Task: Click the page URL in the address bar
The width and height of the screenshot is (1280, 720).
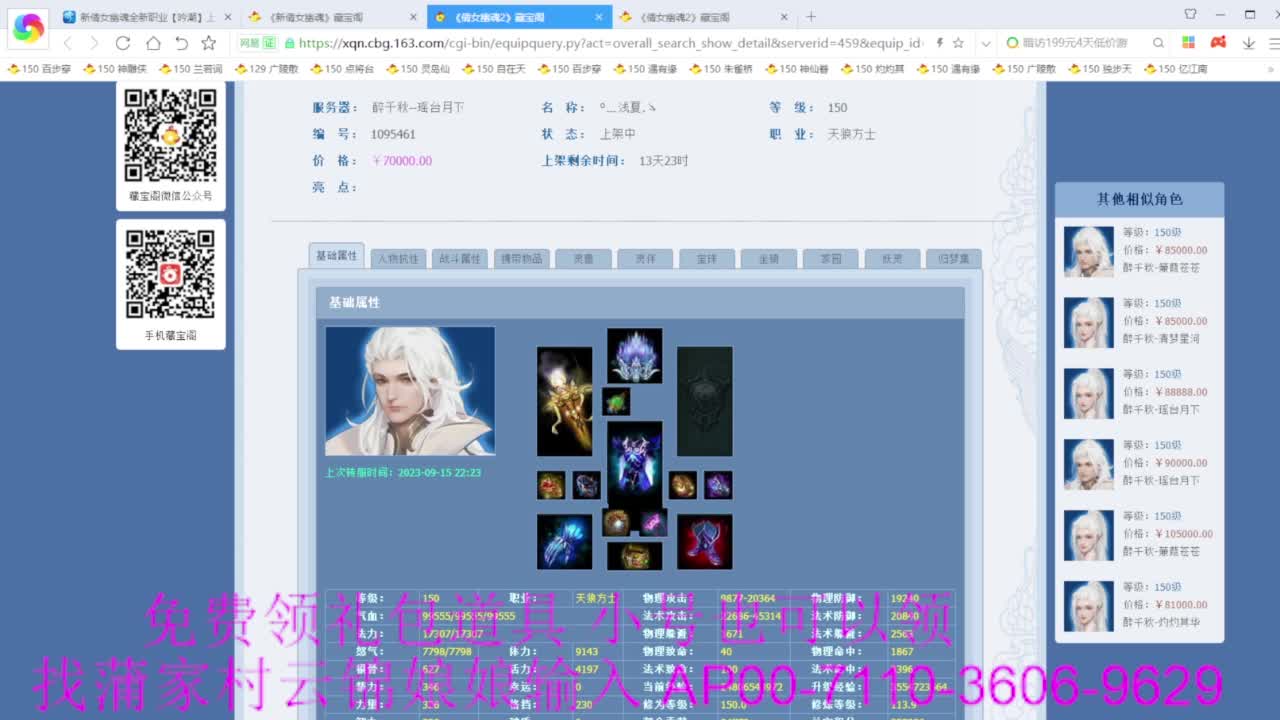Action: pos(610,43)
